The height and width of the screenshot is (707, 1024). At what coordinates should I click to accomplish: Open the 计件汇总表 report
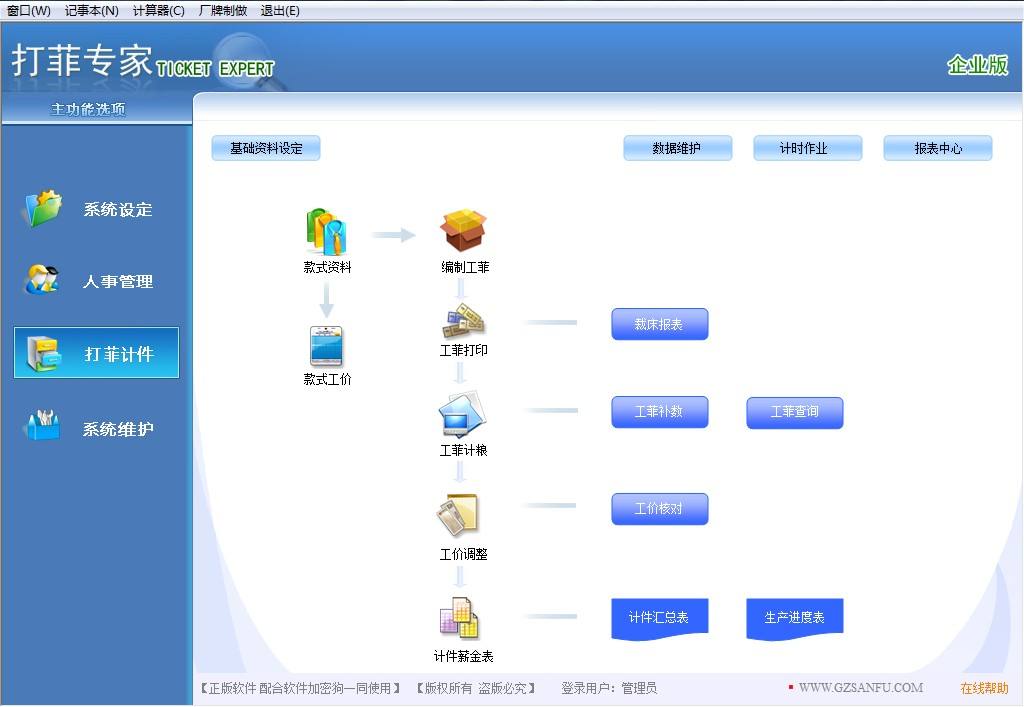pos(660,618)
